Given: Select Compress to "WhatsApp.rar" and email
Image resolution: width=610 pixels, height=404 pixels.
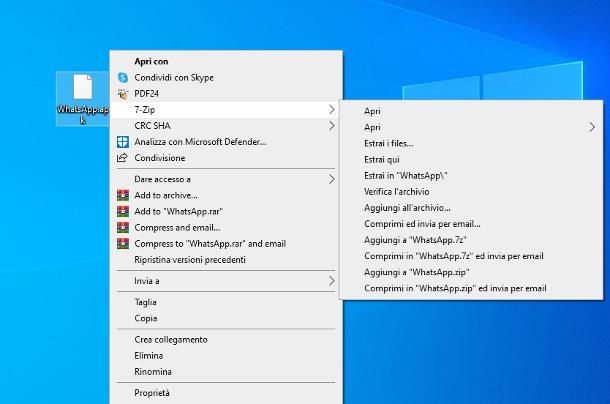Looking at the screenshot, I should click(226, 244).
